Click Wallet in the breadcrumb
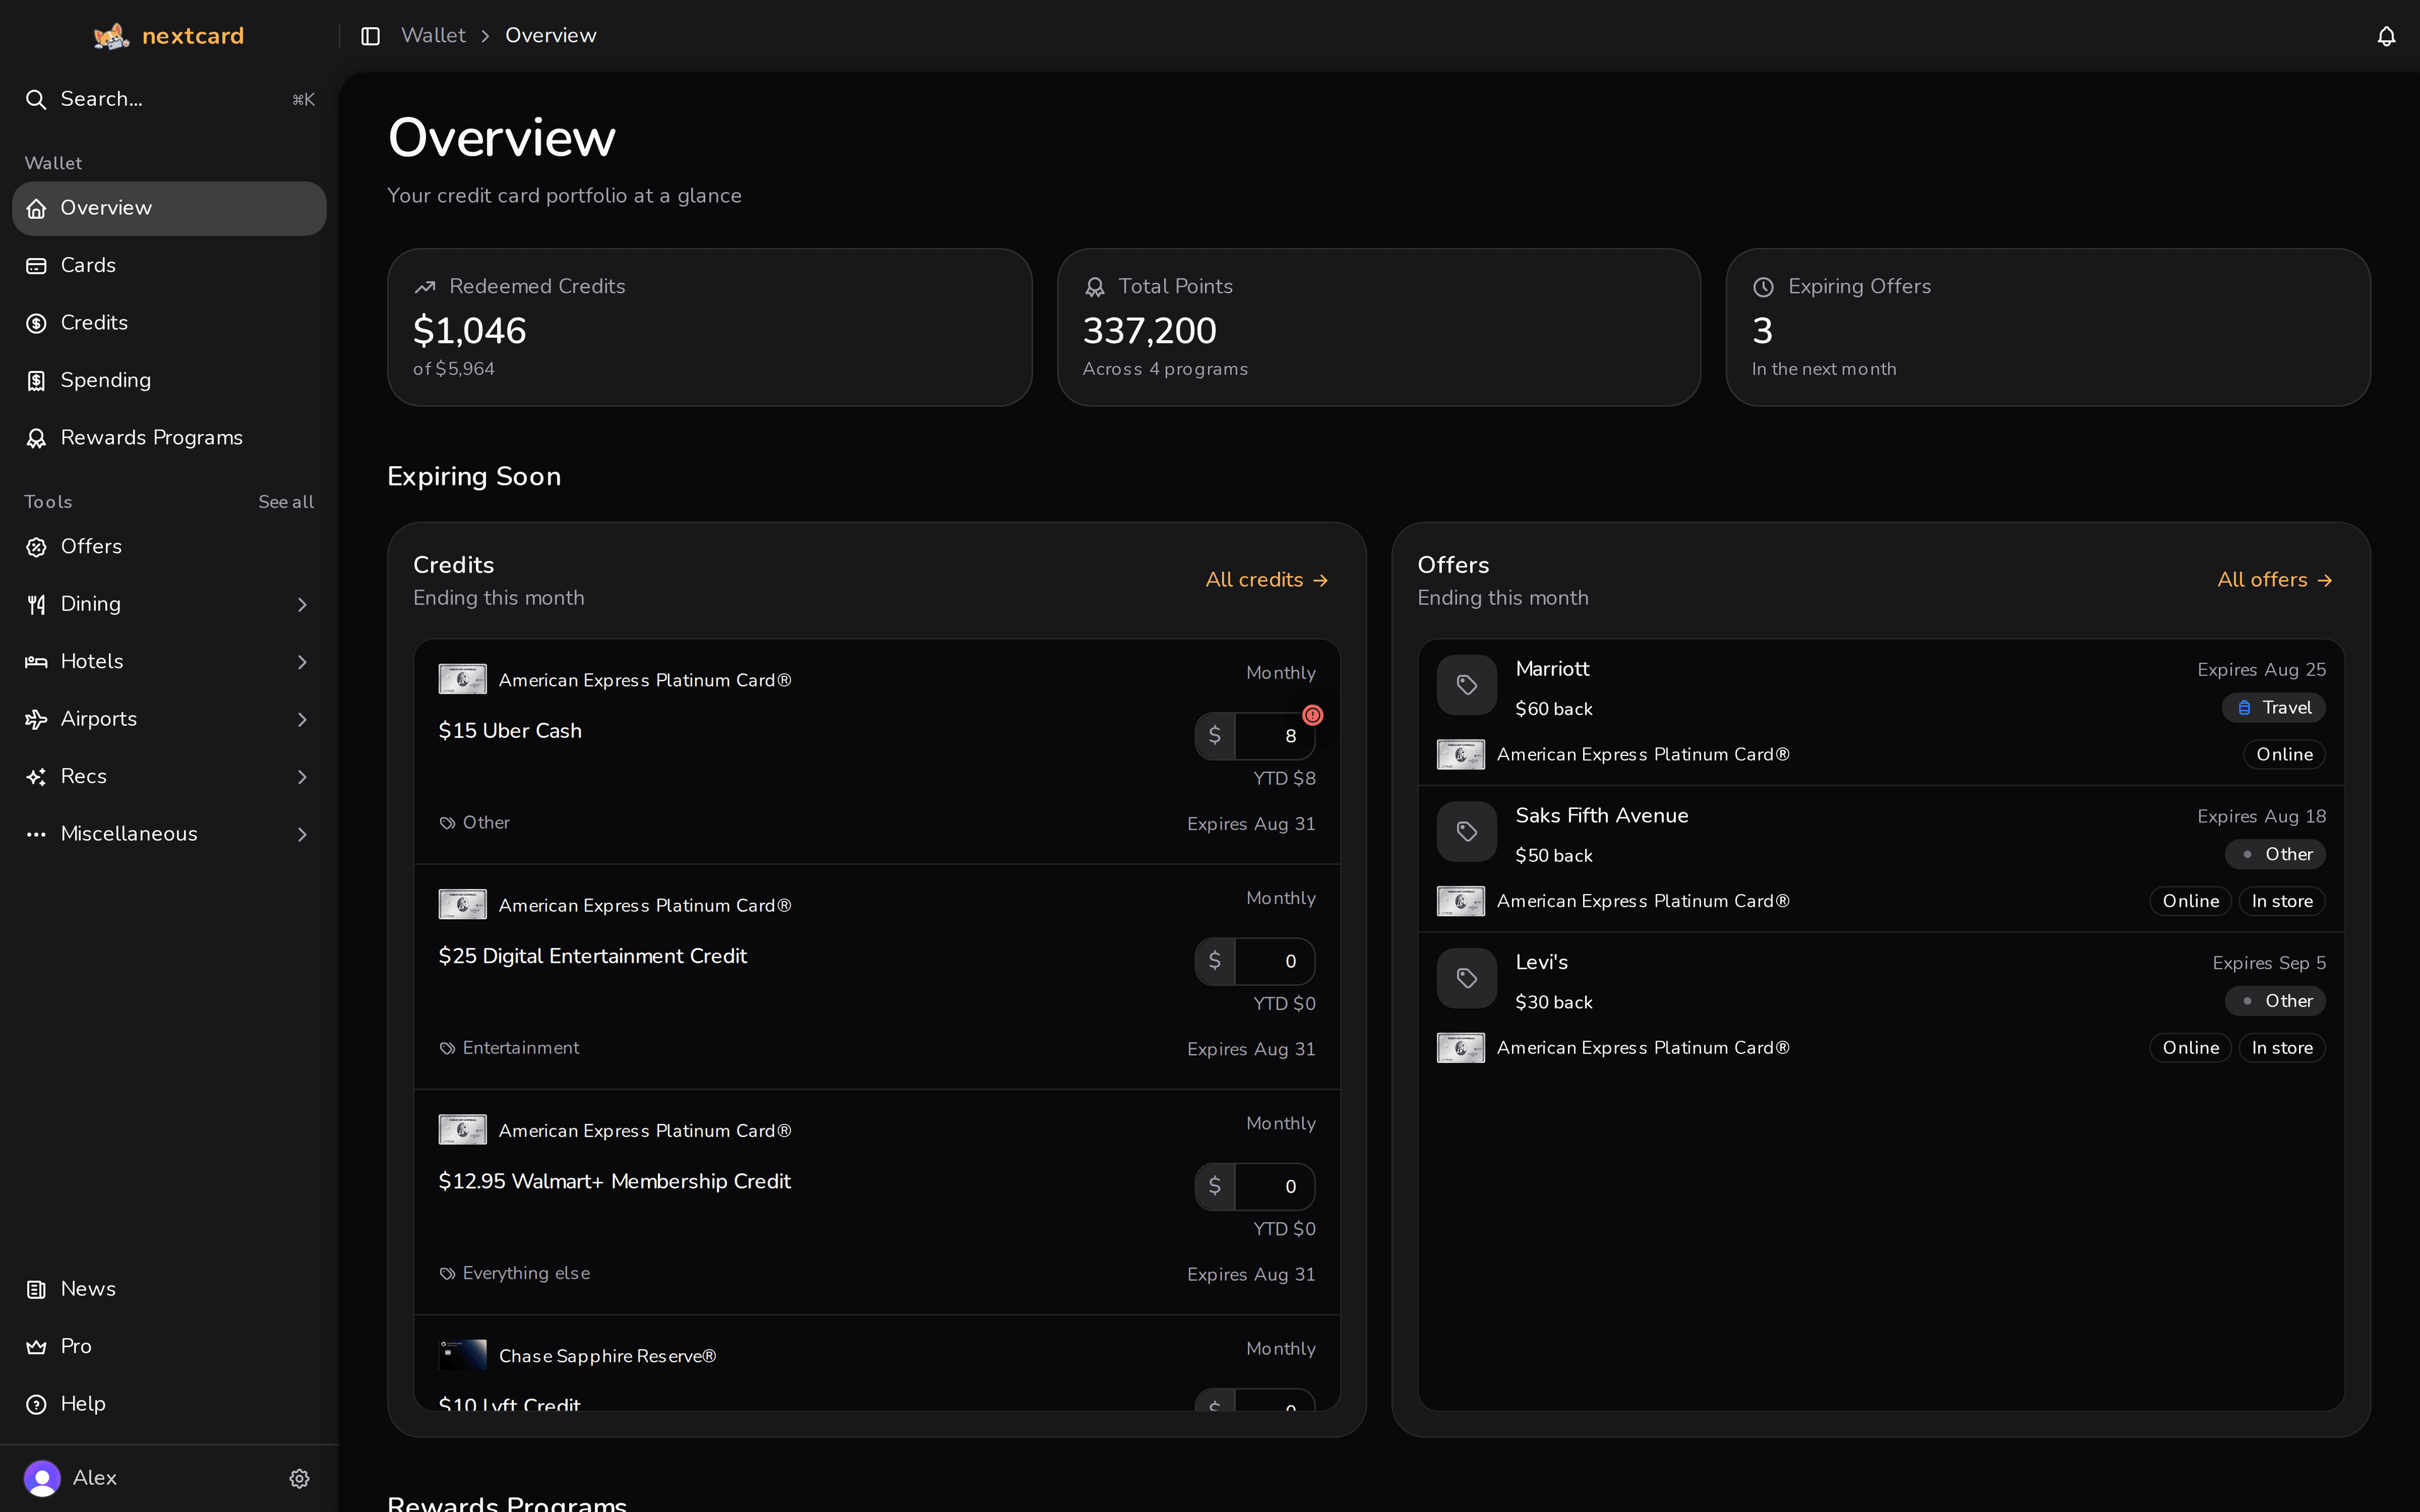2420x1512 pixels. tap(433, 35)
